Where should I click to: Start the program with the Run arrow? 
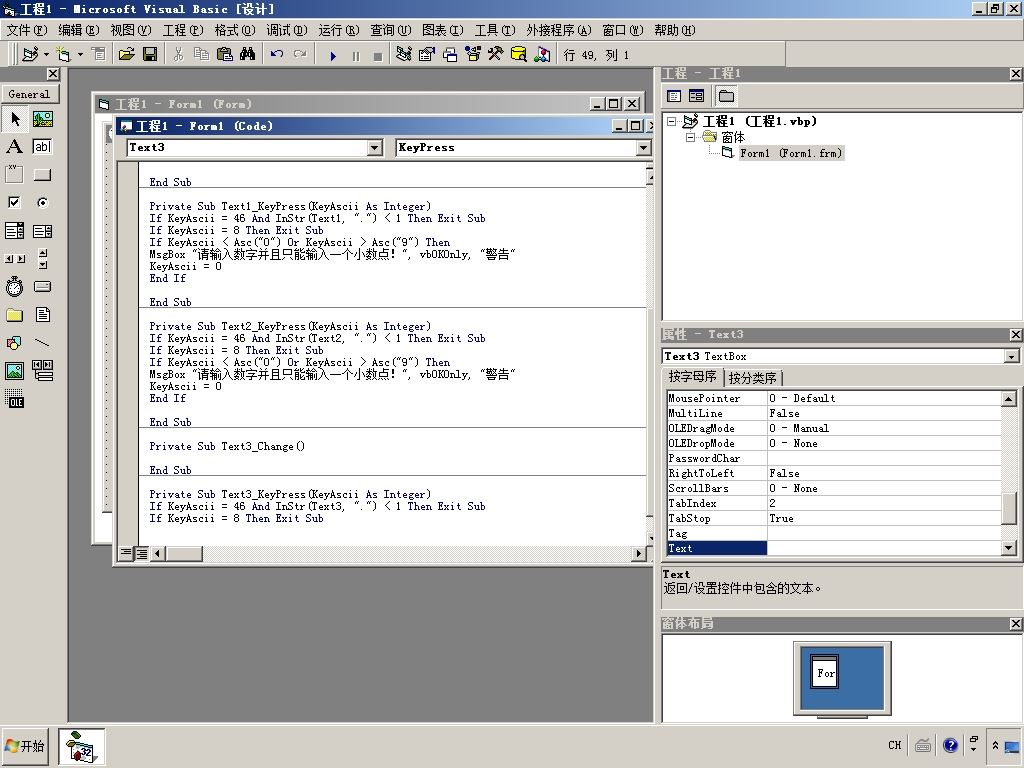click(x=333, y=56)
